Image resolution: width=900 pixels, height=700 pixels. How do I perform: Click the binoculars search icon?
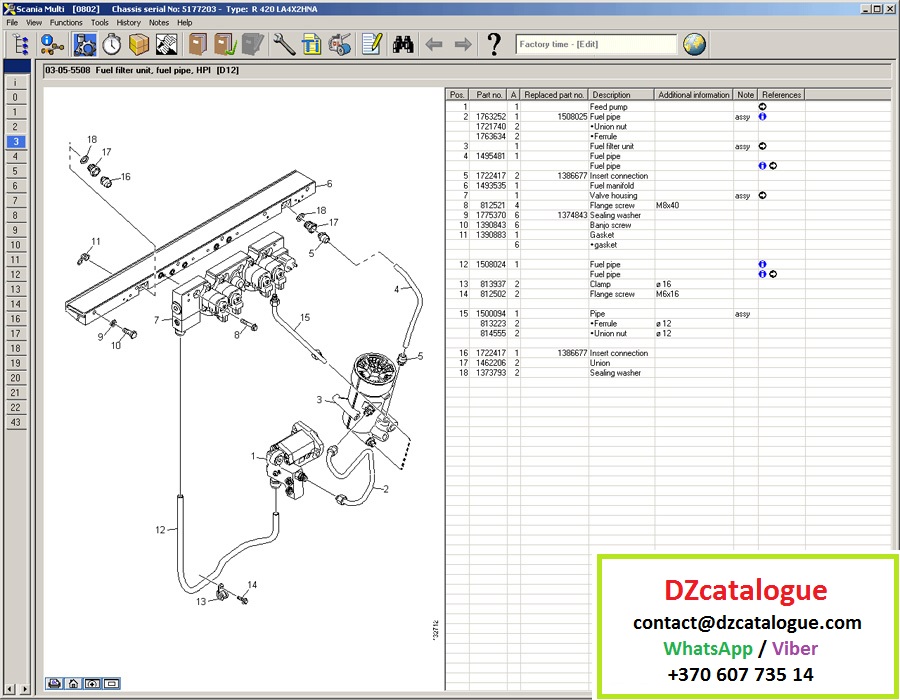tap(404, 44)
